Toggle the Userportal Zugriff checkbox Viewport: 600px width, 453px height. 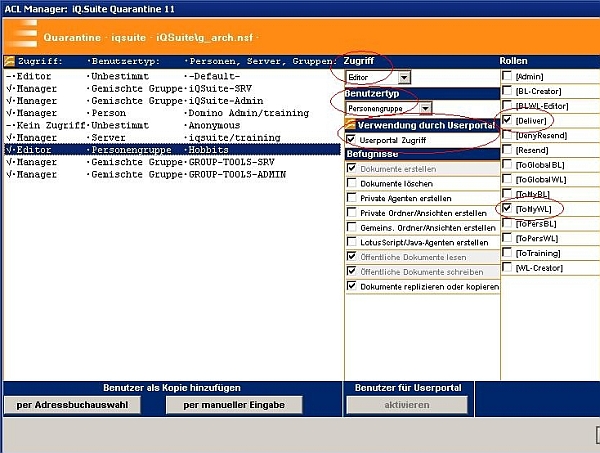(351, 139)
